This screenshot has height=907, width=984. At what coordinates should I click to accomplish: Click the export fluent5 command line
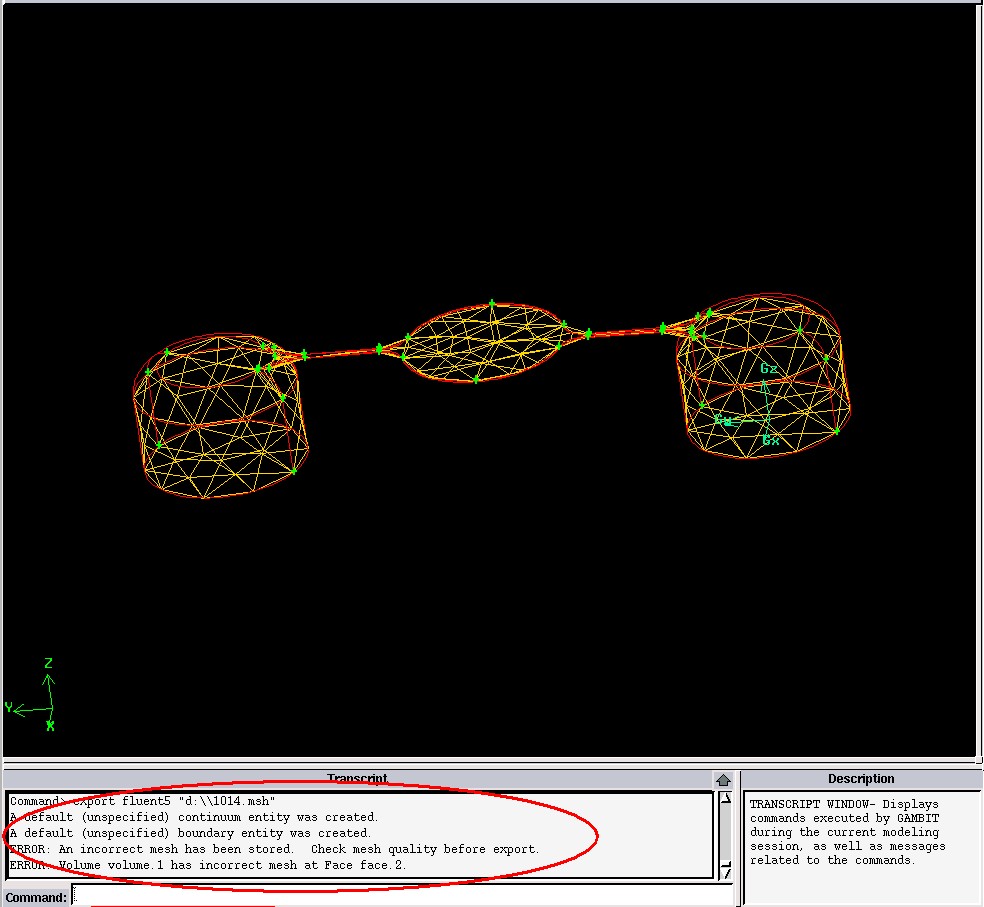tap(142, 801)
